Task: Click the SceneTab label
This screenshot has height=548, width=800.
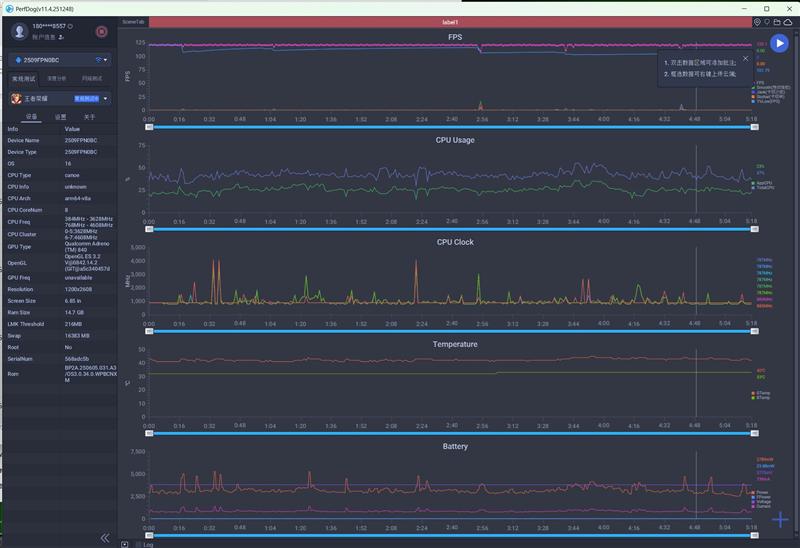Action: (x=133, y=21)
